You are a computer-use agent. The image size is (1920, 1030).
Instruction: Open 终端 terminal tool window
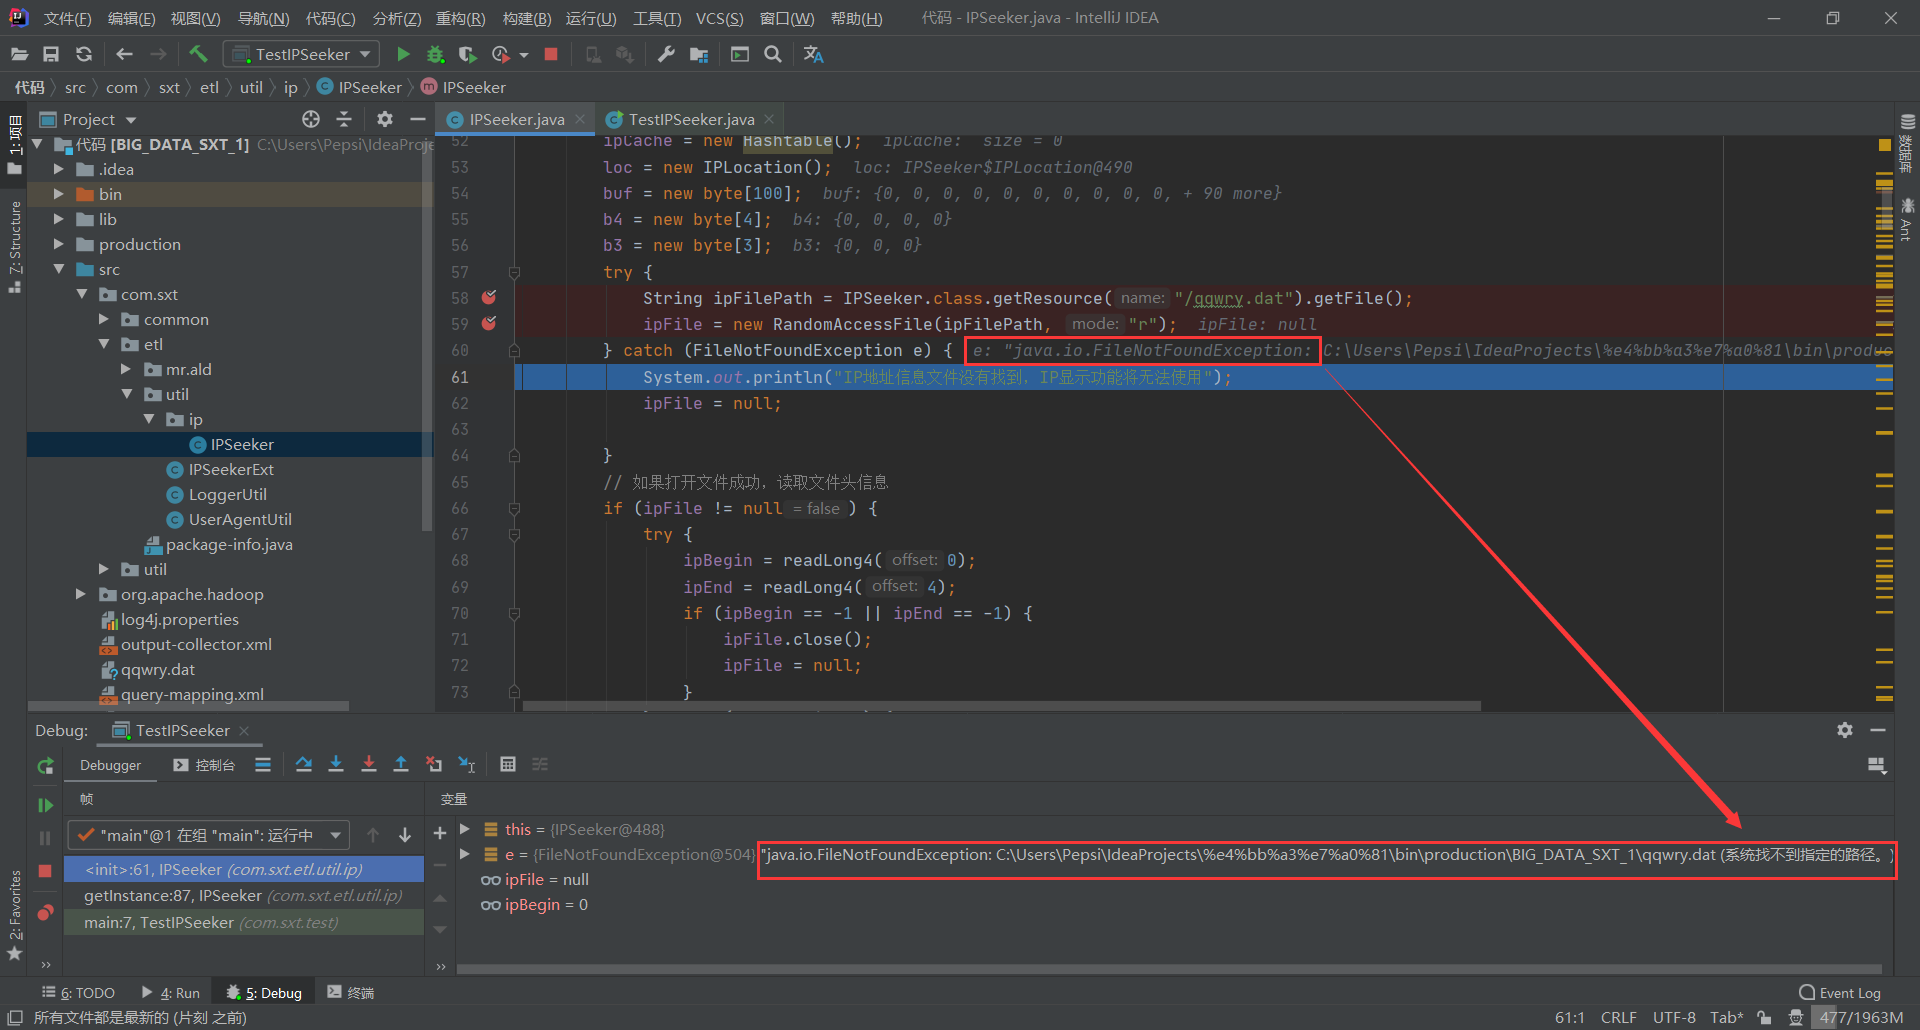pyautogui.click(x=351, y=992)
